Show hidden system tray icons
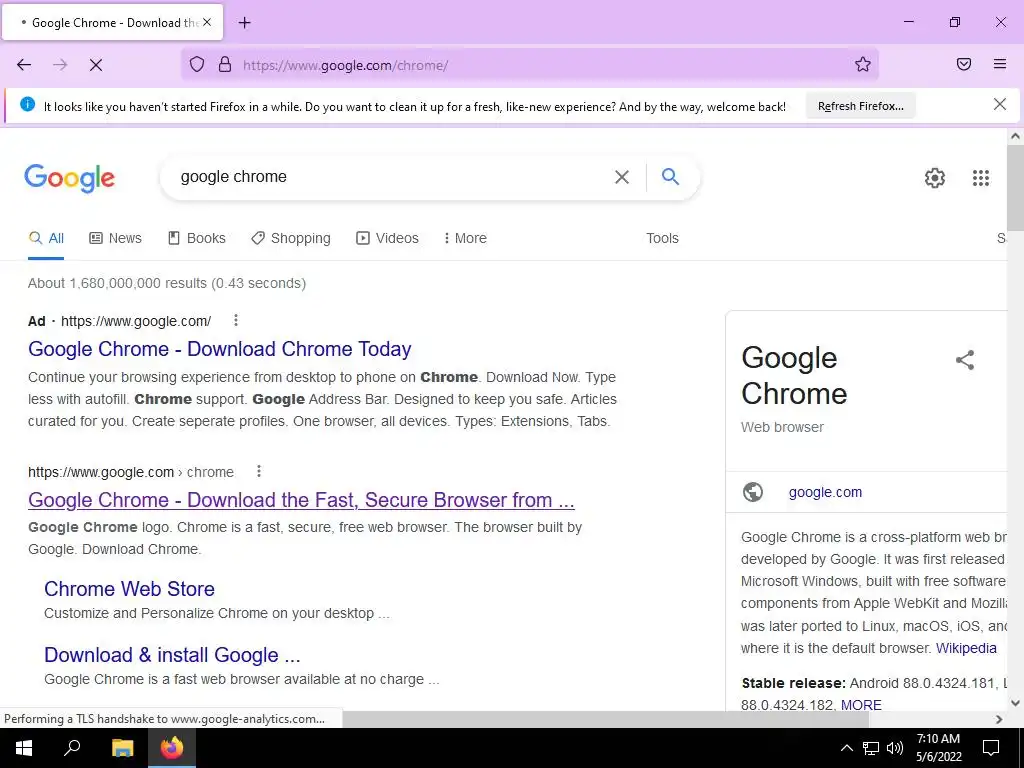 (846, 748)
